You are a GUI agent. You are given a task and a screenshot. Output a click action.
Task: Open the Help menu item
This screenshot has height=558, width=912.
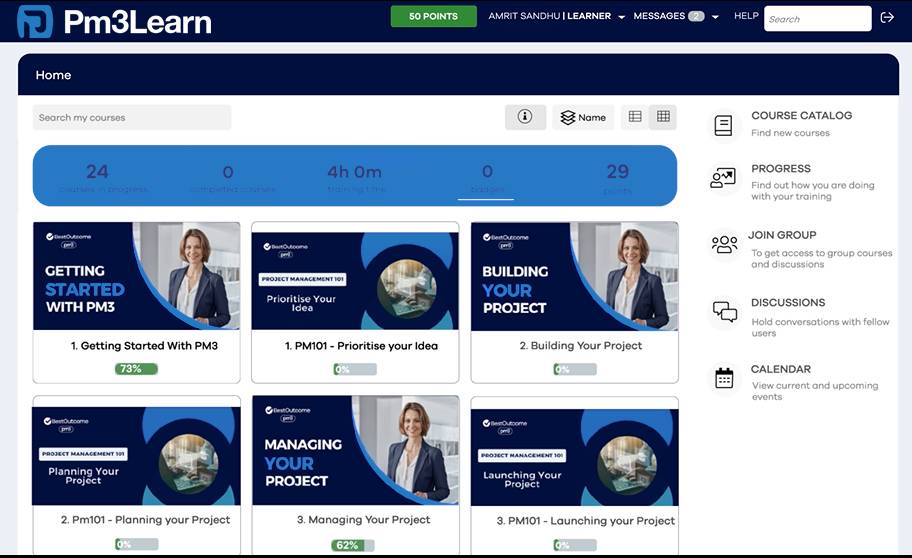(x=746, y=16)
